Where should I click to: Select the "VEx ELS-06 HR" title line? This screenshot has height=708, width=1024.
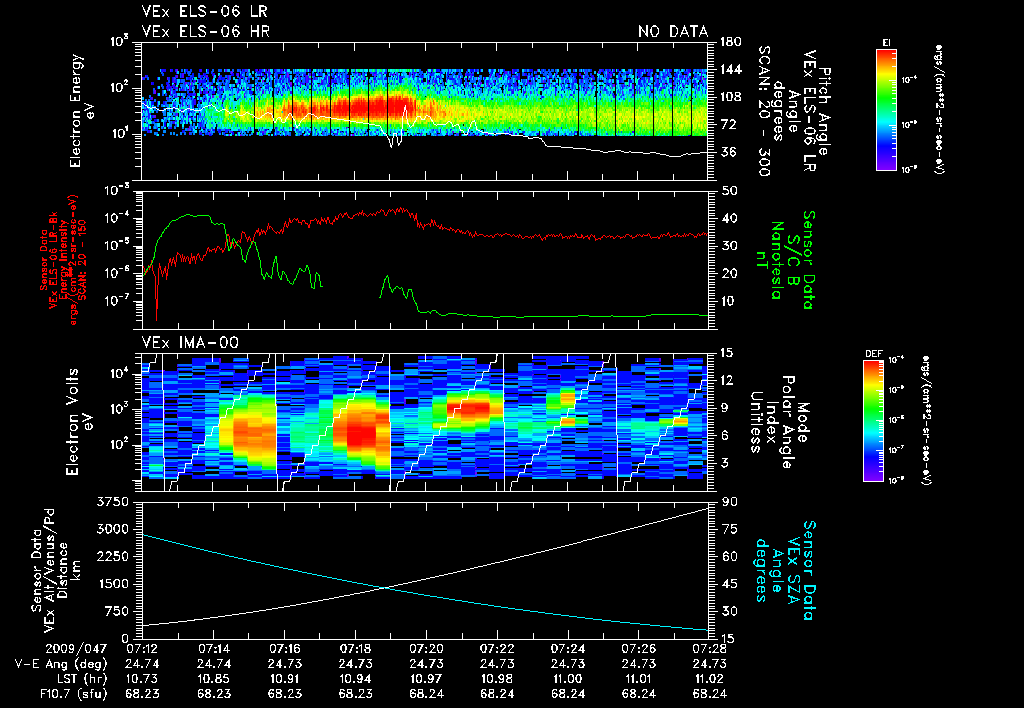[x=206, y=31]
